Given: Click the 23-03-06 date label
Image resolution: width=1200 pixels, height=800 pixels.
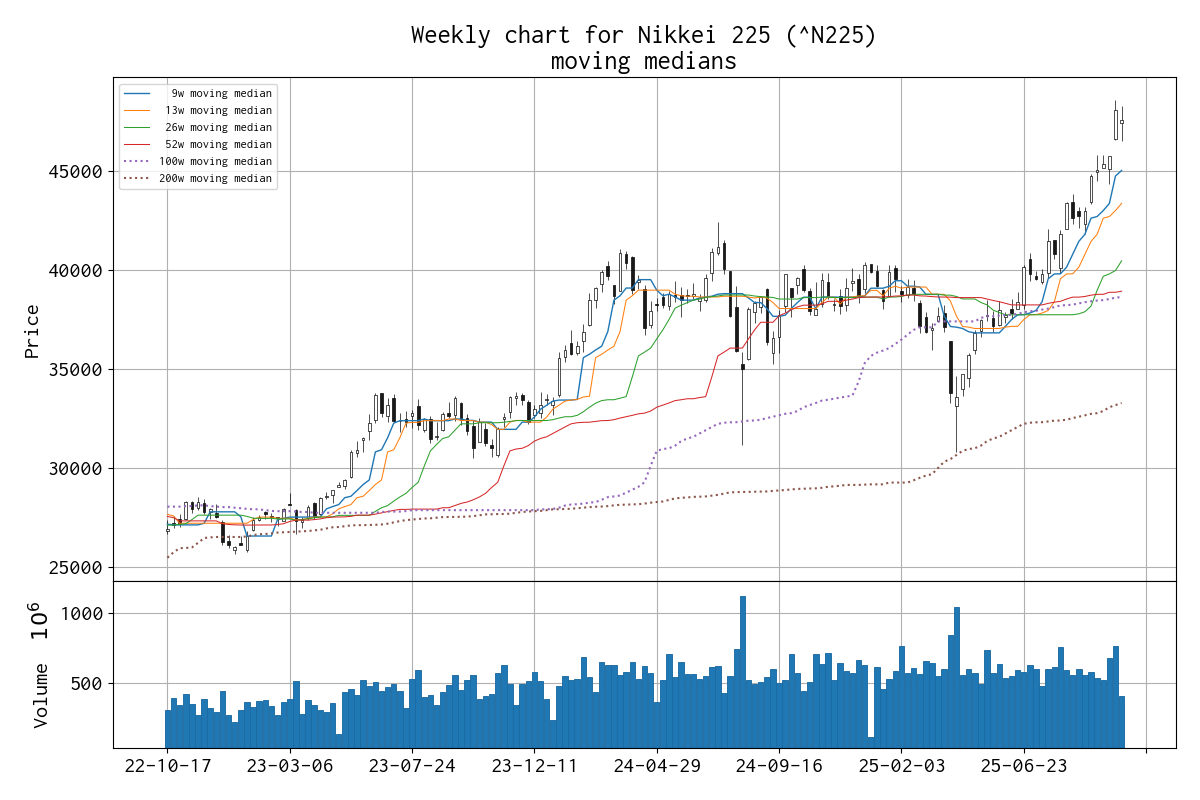Looking at the screenshot, I should 290,766.
